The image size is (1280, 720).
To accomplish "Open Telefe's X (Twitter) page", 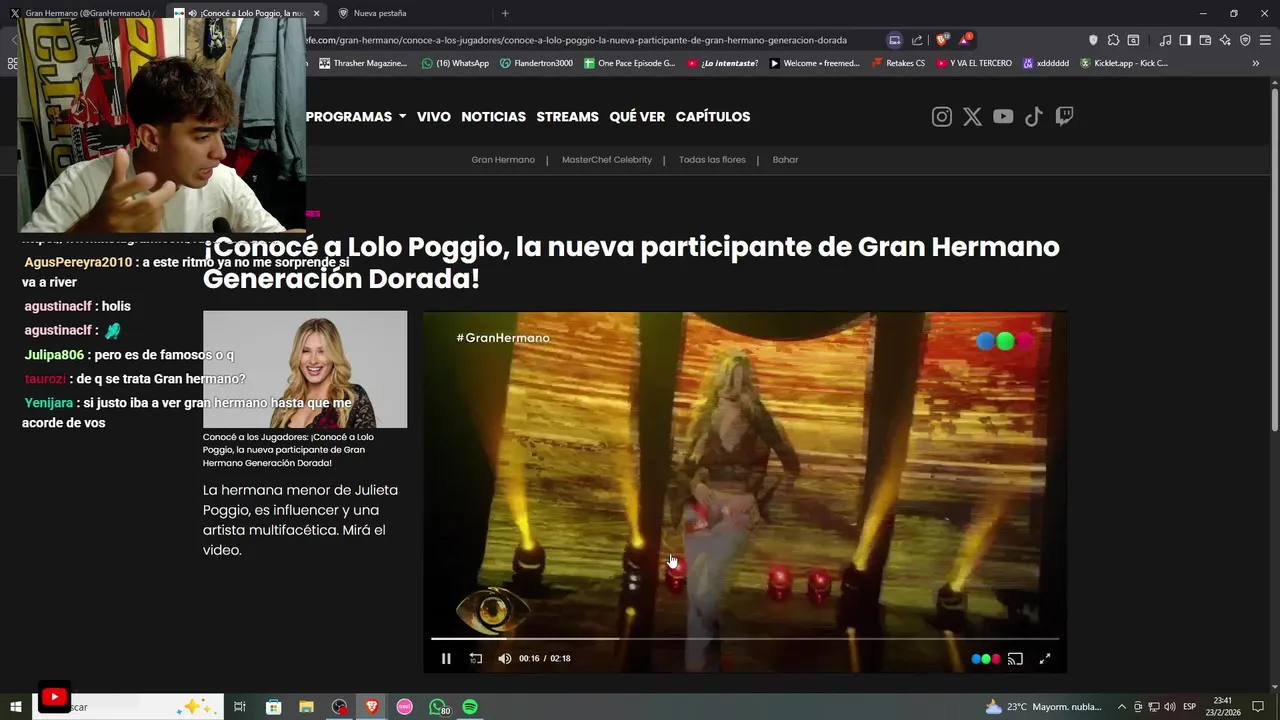I will click(972, 117).
